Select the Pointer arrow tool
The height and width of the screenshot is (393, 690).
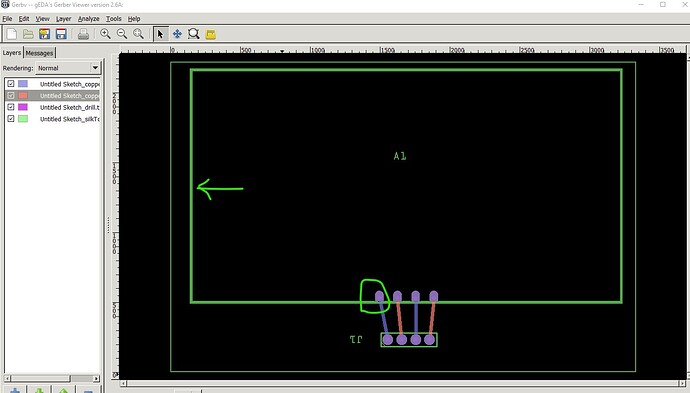160,34
